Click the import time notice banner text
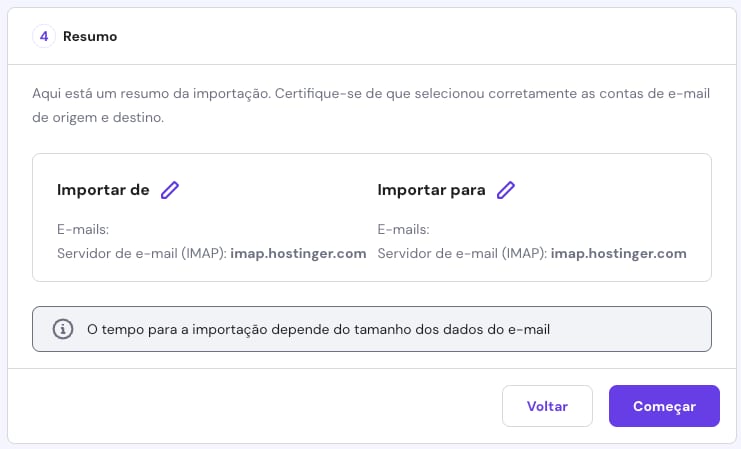741x449 pixels. click(x=318, y=329)
